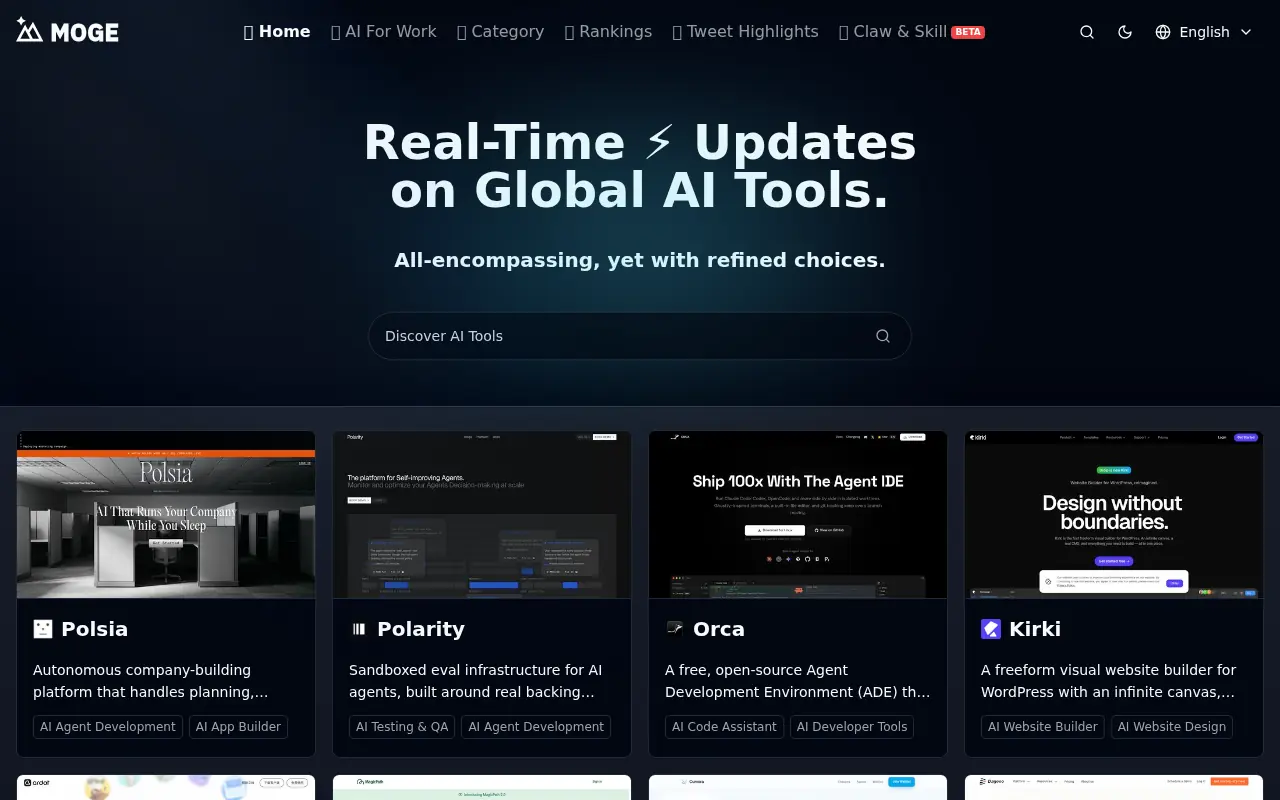Image resolution: width=1280 pixels, height=800 pixels.
Task: Submit search with magnifier icon in search box
Action: [x=883, y=336]
